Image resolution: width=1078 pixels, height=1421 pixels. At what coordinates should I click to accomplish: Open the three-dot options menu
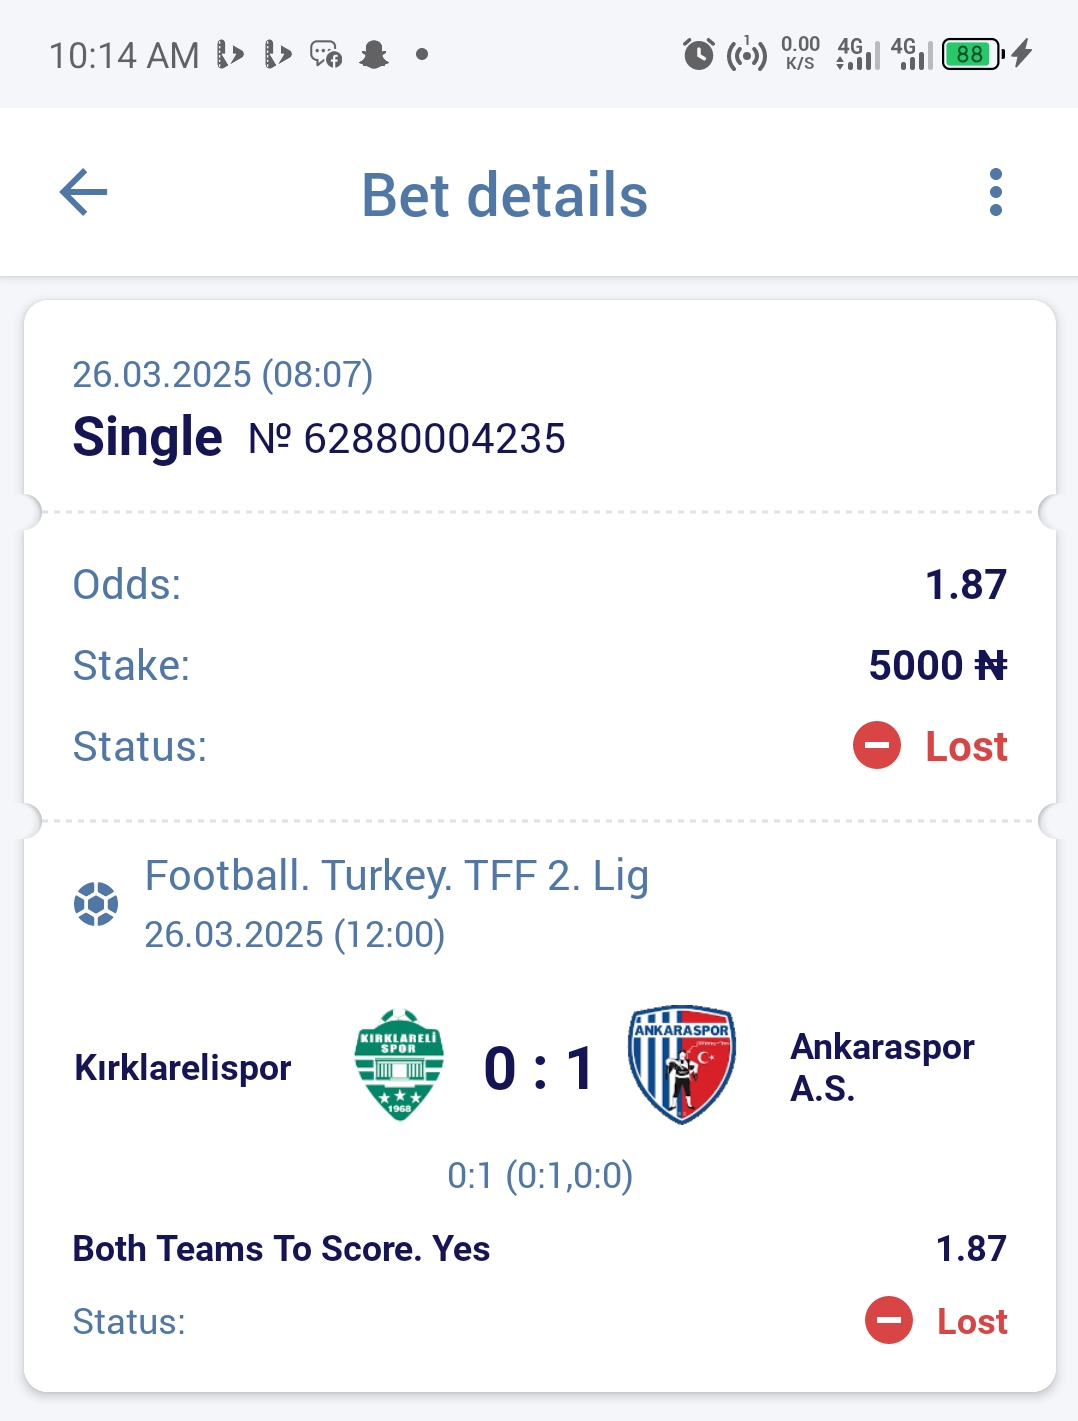pos(995,192)
